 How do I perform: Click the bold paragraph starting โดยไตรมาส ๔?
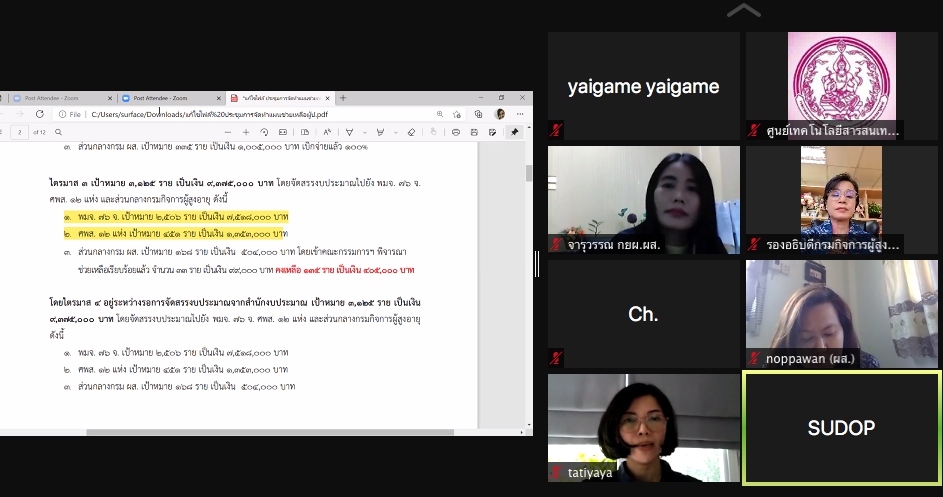coord(235,310)
